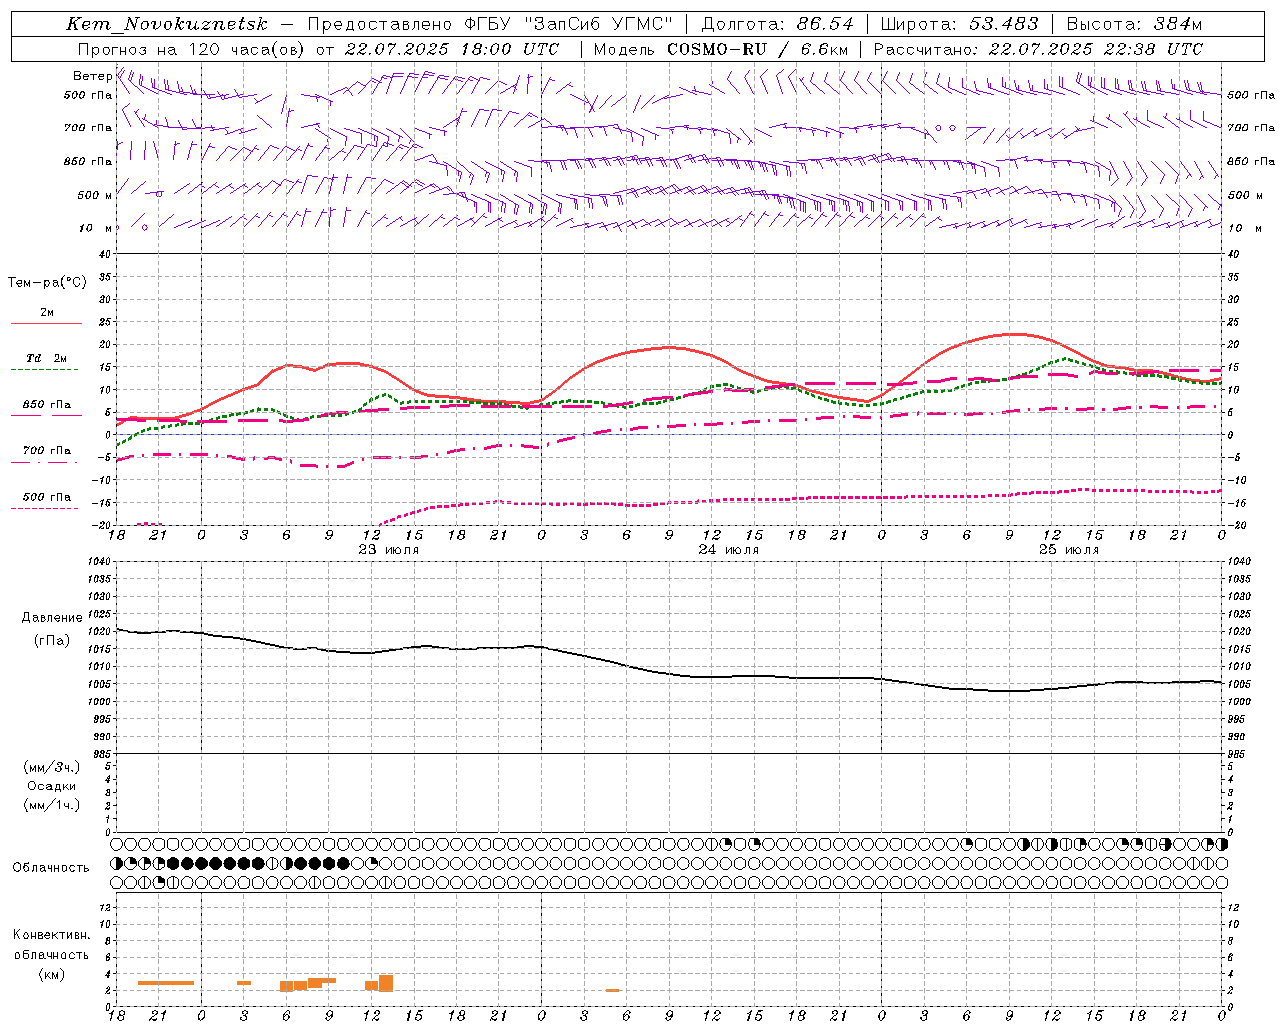Click the red line sample under '2м' legend
This screenshot has height=1024, width=1280.
click(46, 324)
